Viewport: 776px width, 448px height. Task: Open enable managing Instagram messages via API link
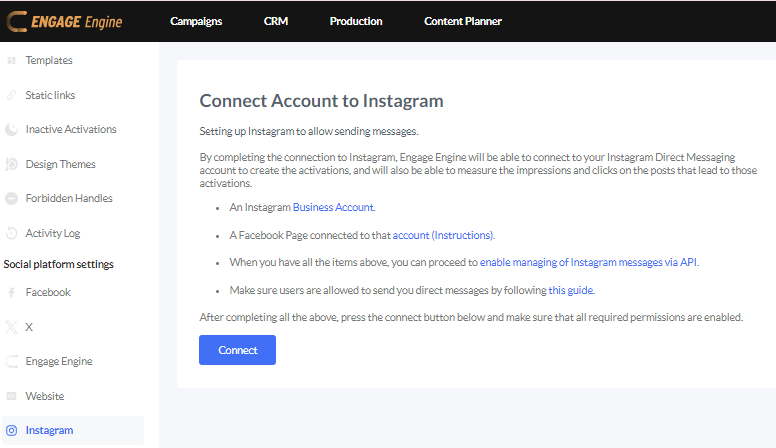pyautogui.click(x=588, y=262)
